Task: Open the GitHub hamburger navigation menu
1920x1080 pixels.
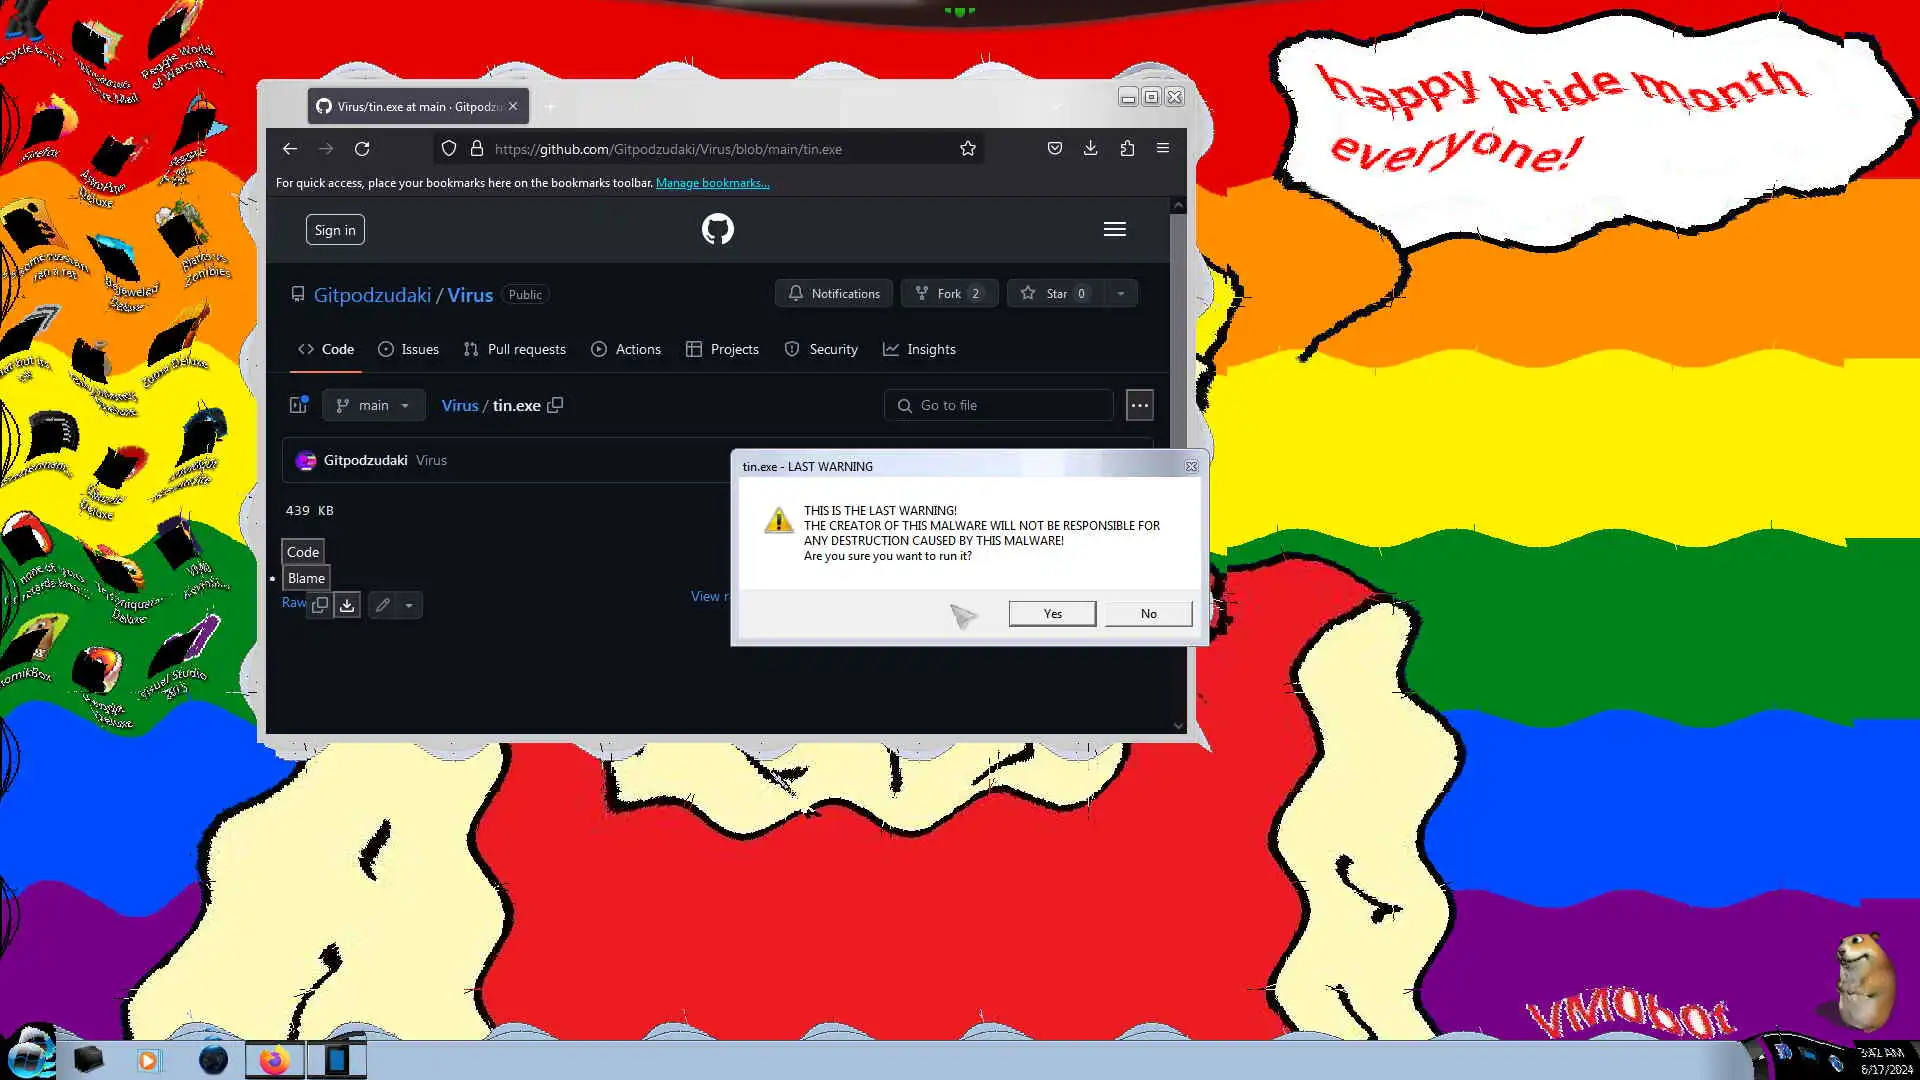Action: [1114, 229]
